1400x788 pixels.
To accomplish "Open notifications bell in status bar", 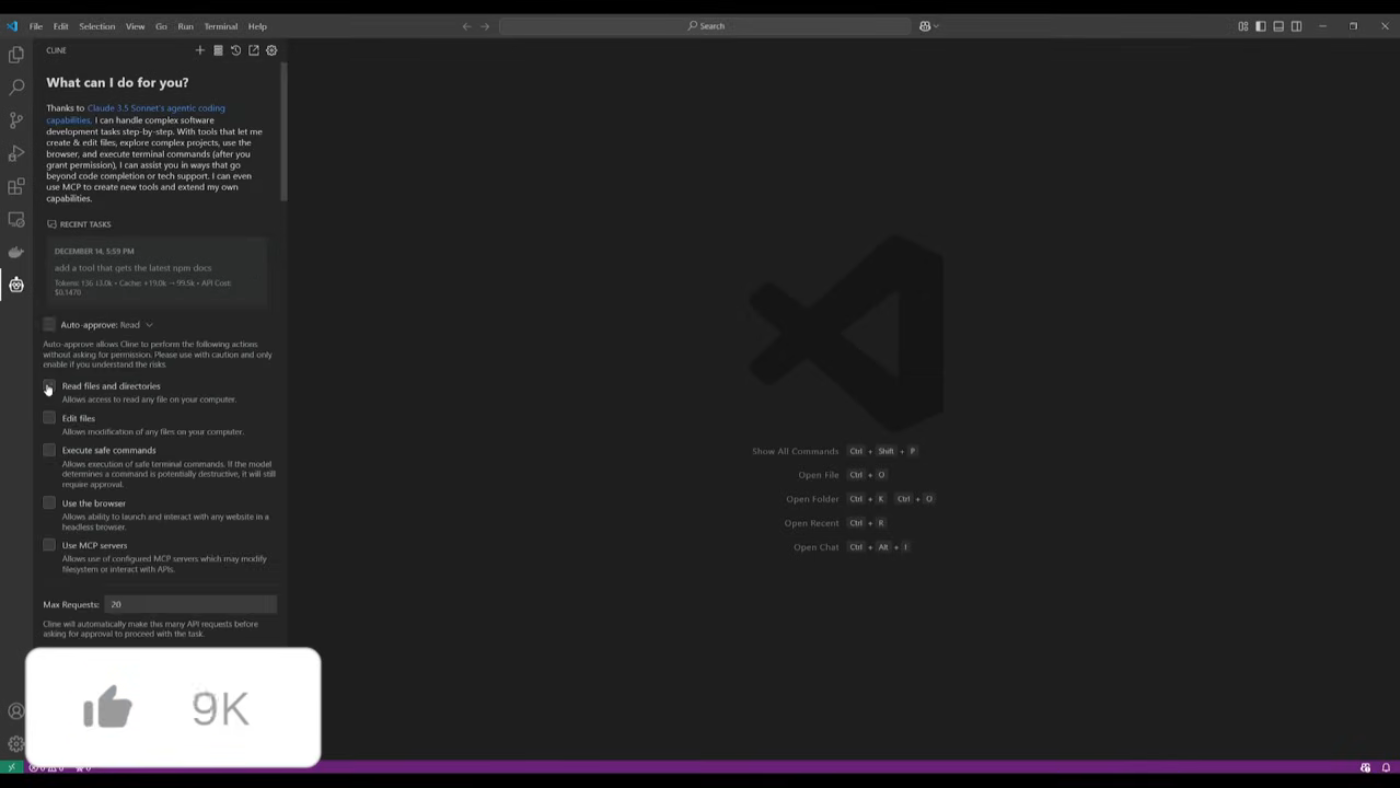I will [1386, 768].
